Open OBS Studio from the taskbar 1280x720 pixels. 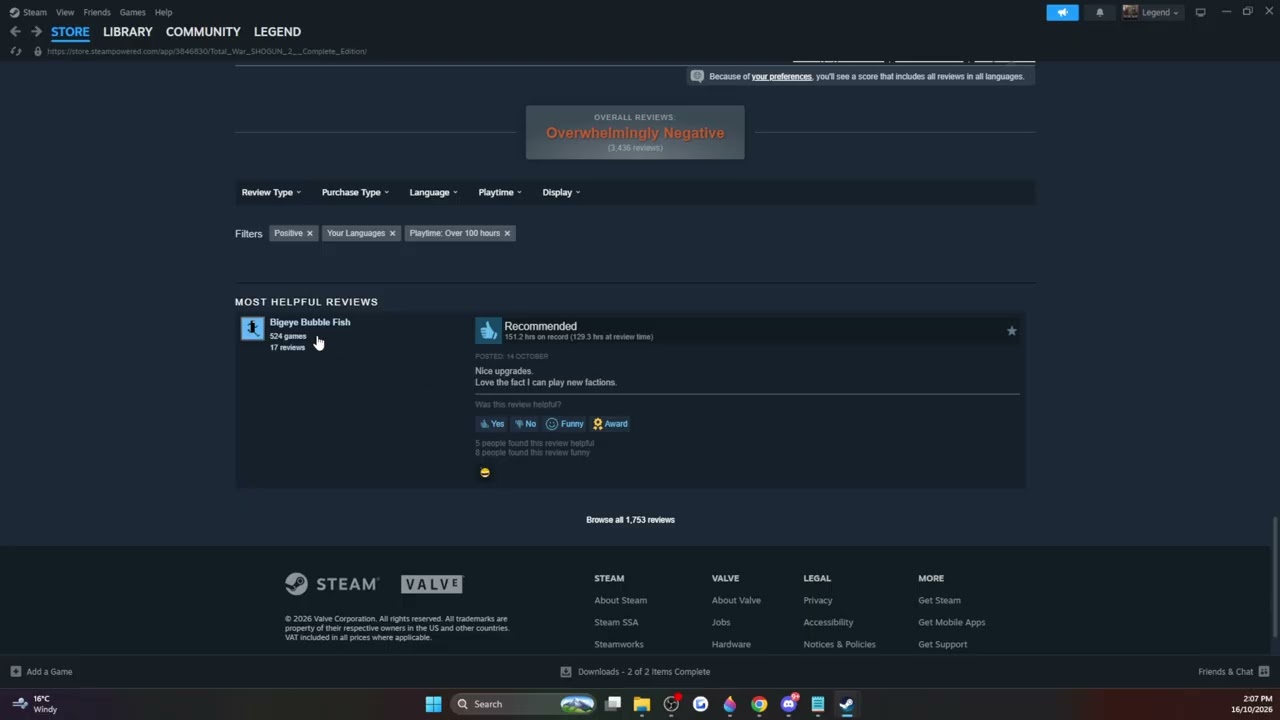tap(671, 704)
